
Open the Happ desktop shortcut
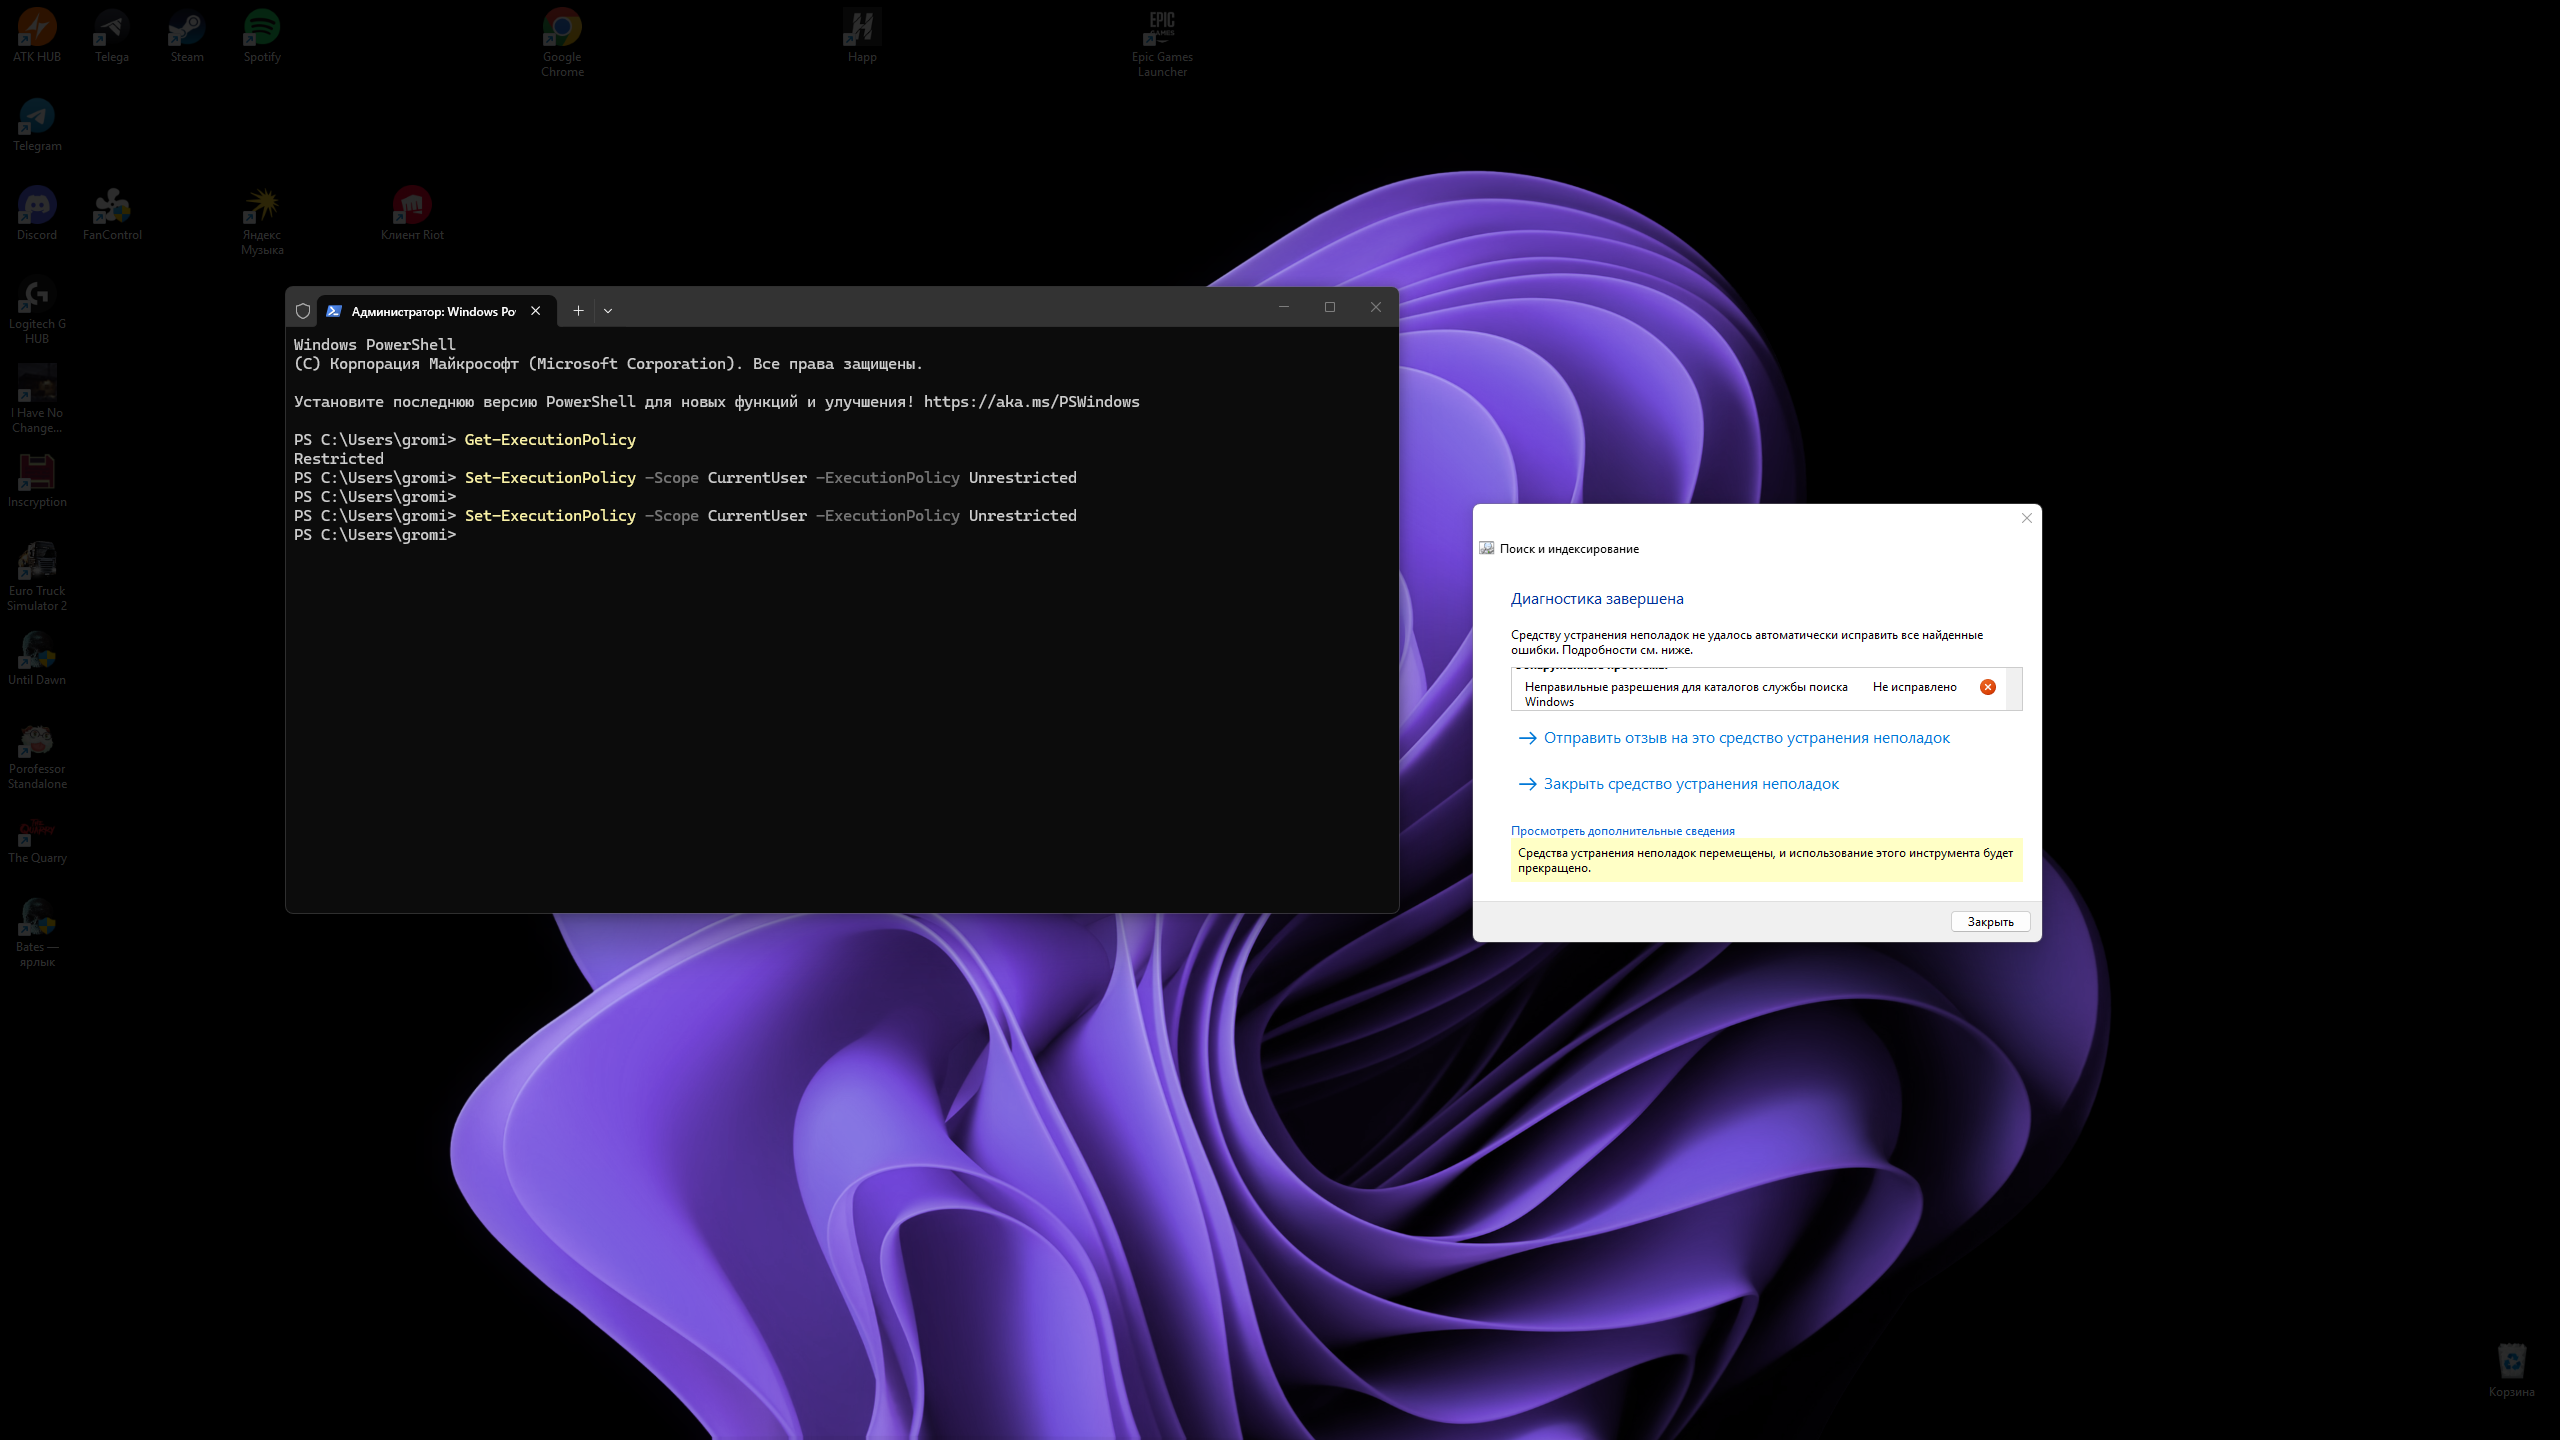point(862,36)
